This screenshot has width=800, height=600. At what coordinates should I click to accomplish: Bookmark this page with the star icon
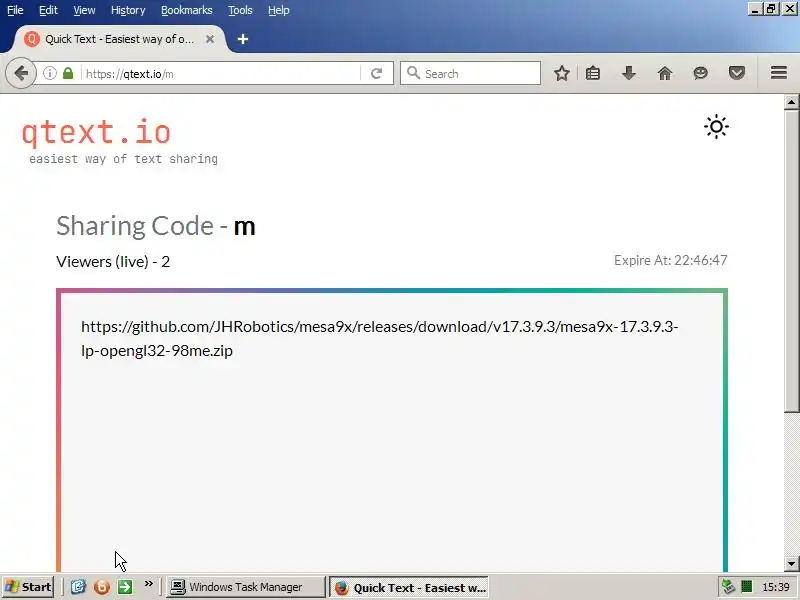coord(562,73)
